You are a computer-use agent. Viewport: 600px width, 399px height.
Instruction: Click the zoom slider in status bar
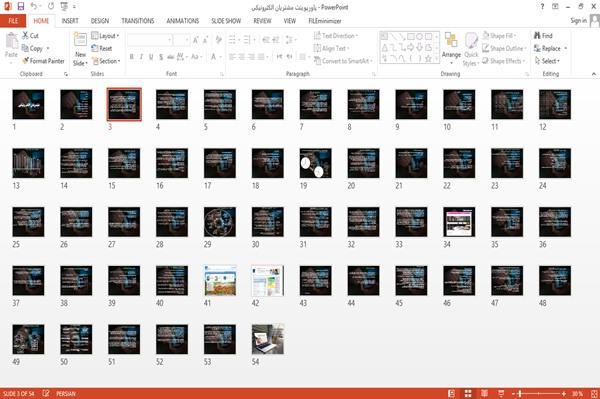coord(538,393)
